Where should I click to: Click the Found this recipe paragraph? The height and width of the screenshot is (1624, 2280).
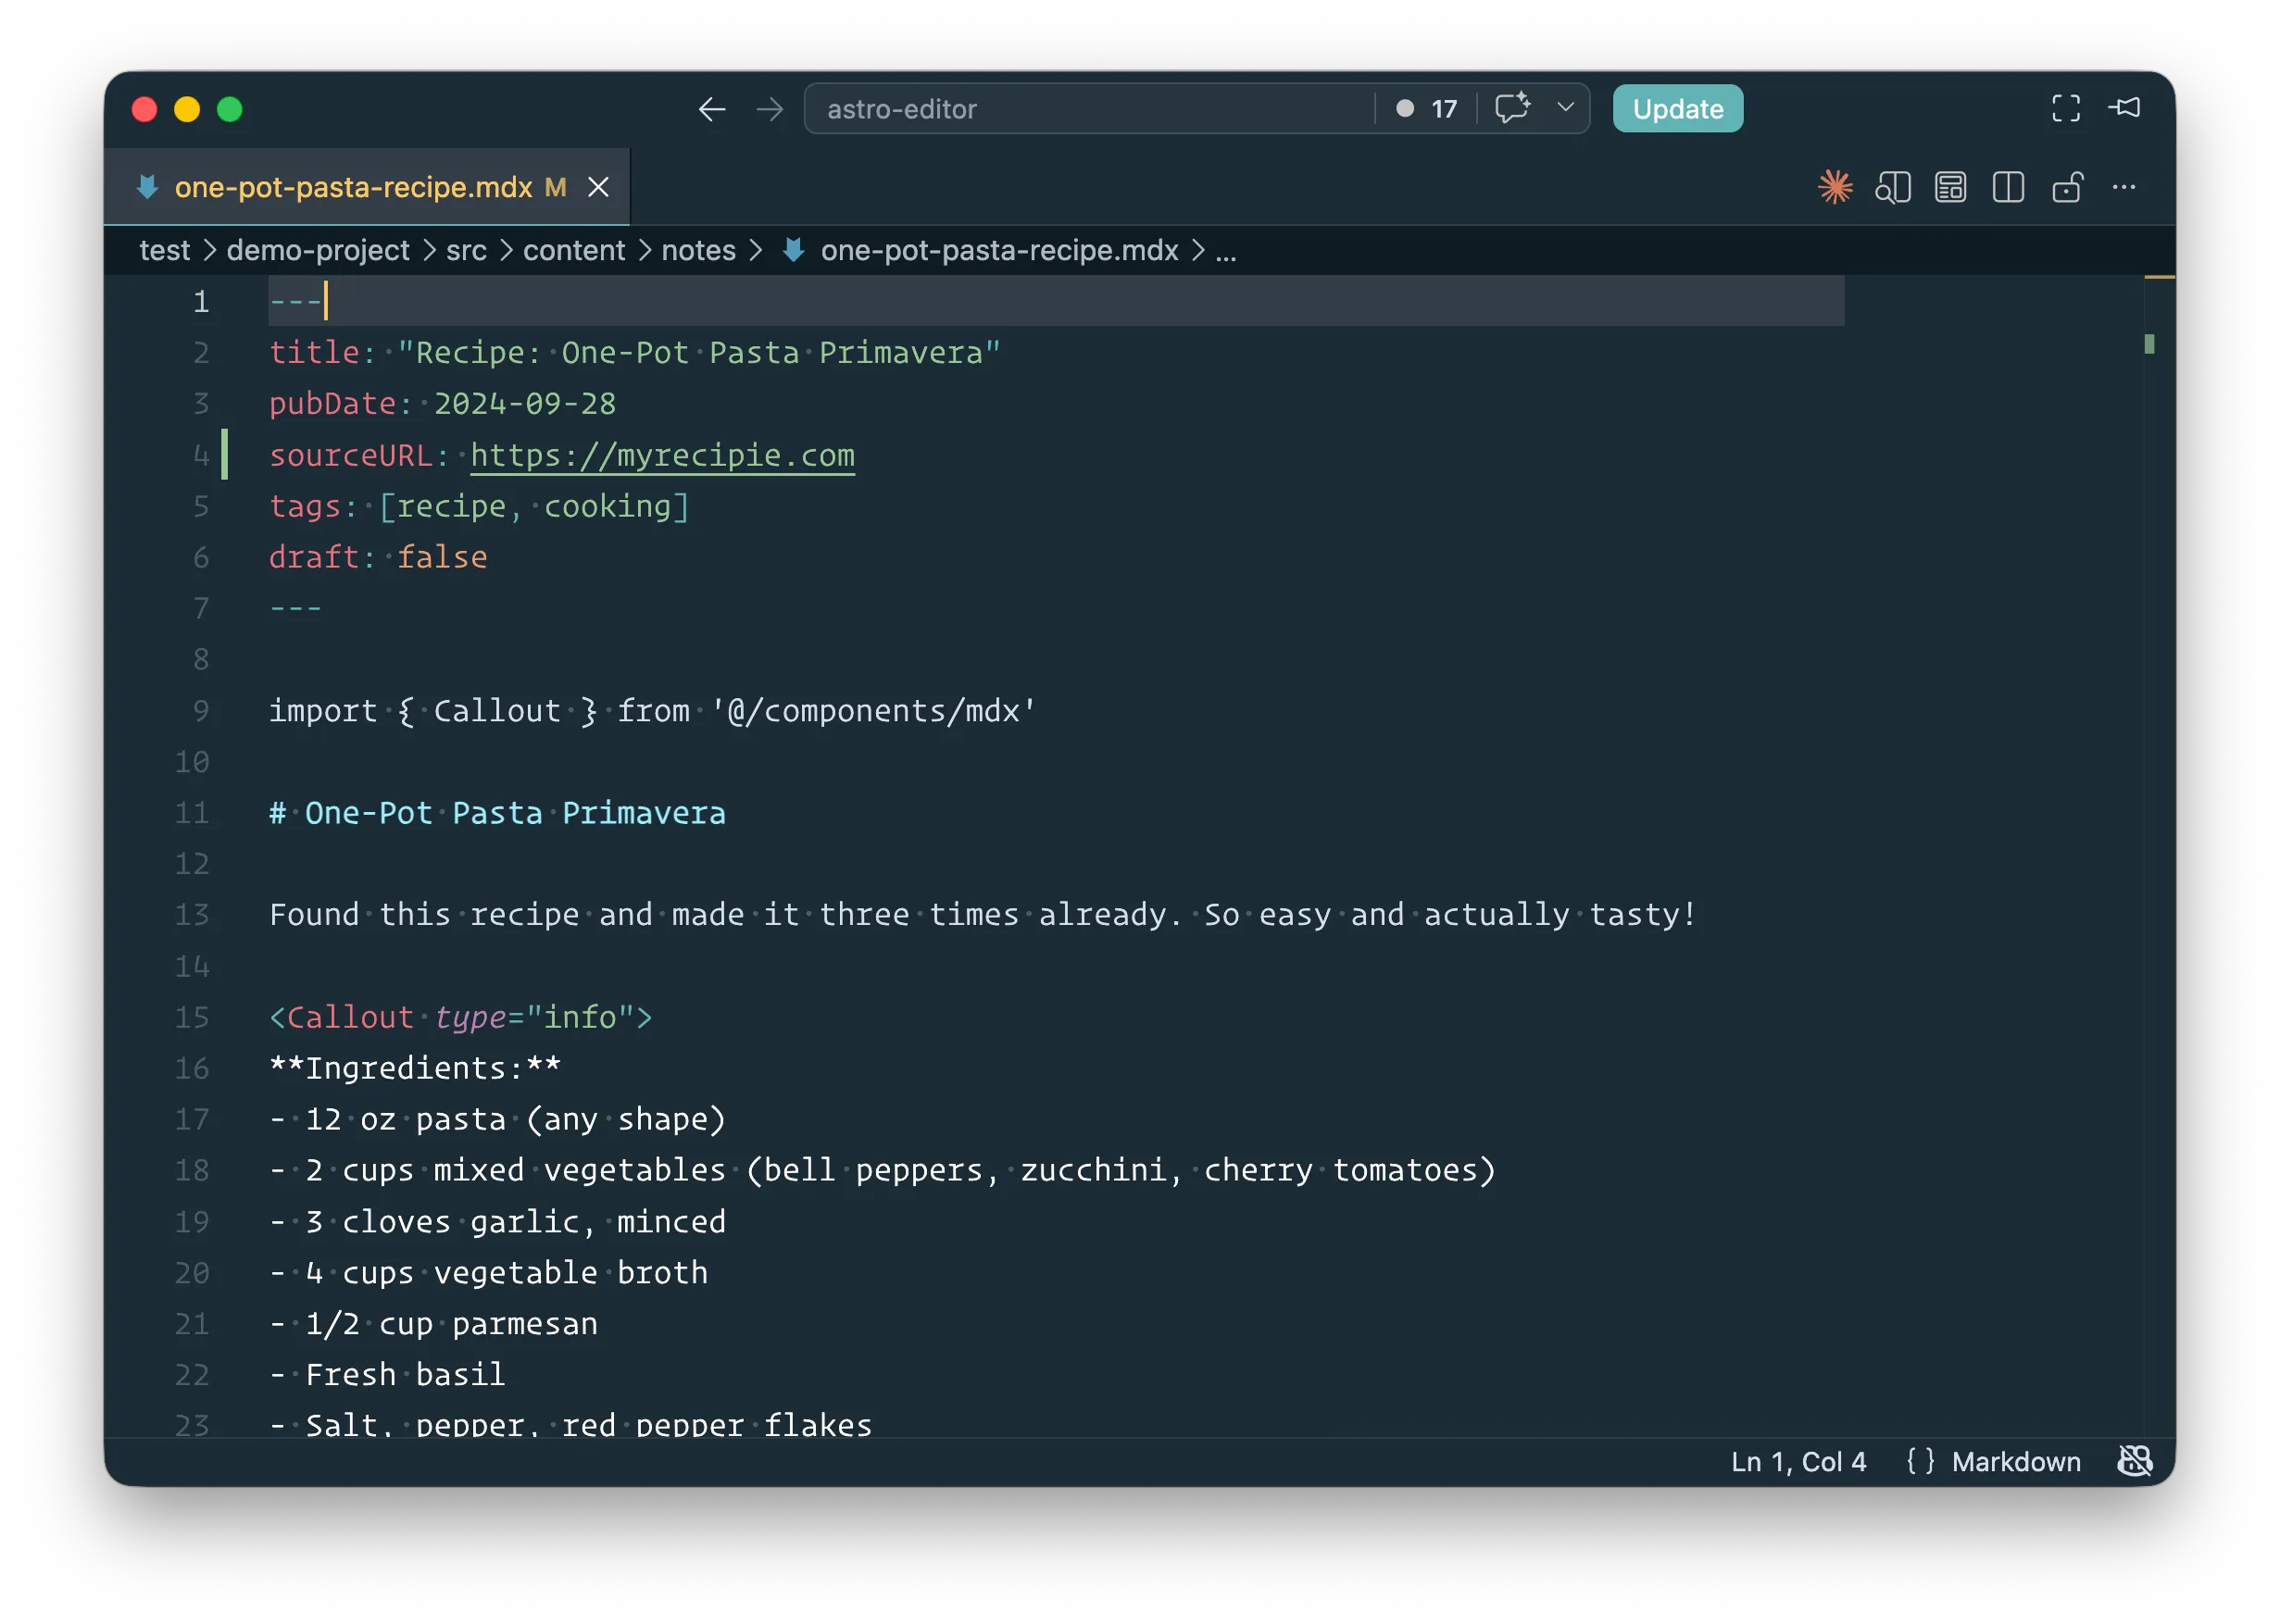point(982,914)
